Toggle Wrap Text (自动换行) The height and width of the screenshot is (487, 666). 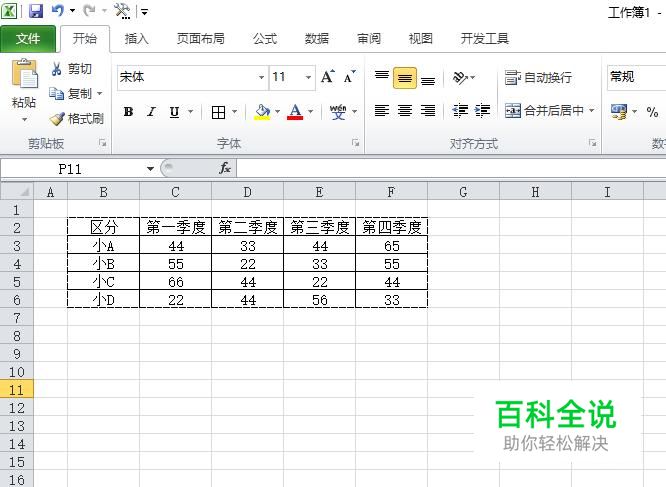point(538,77)
